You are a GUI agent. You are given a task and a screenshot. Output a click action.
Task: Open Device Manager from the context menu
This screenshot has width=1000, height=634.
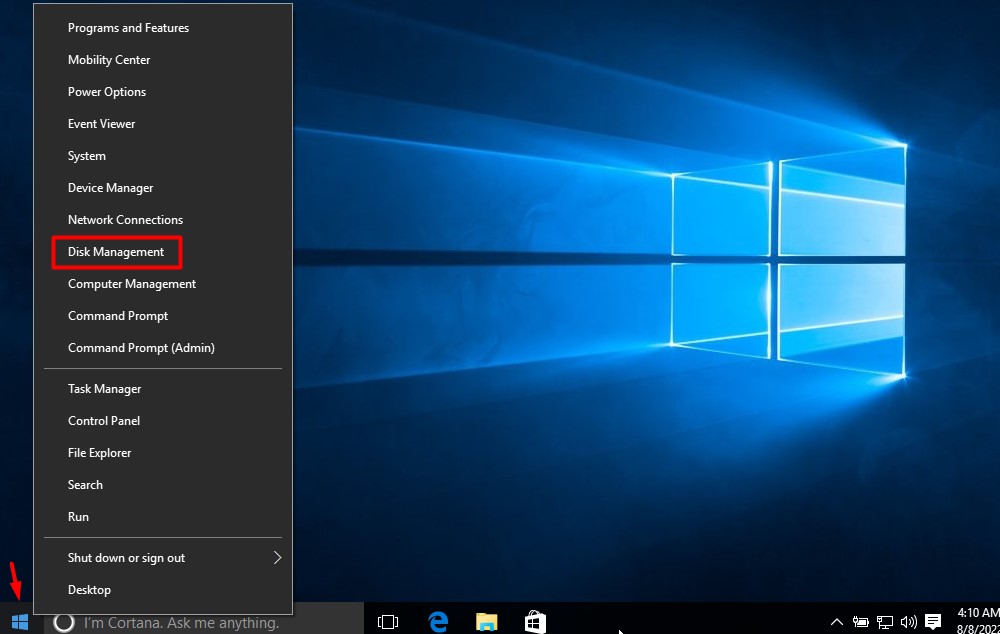110,188
